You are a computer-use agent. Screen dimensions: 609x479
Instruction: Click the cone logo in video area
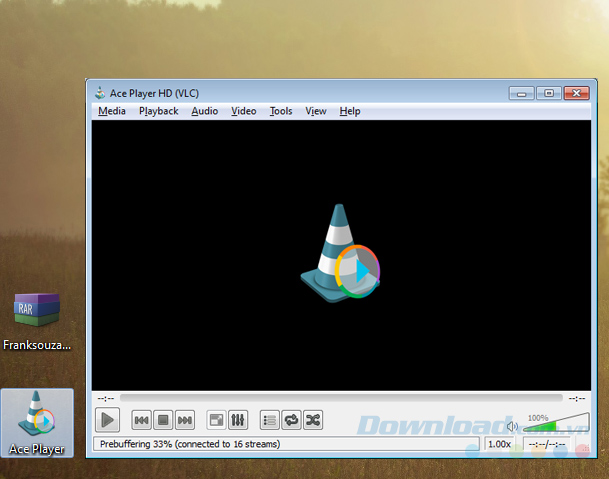(x=340, y=253)
